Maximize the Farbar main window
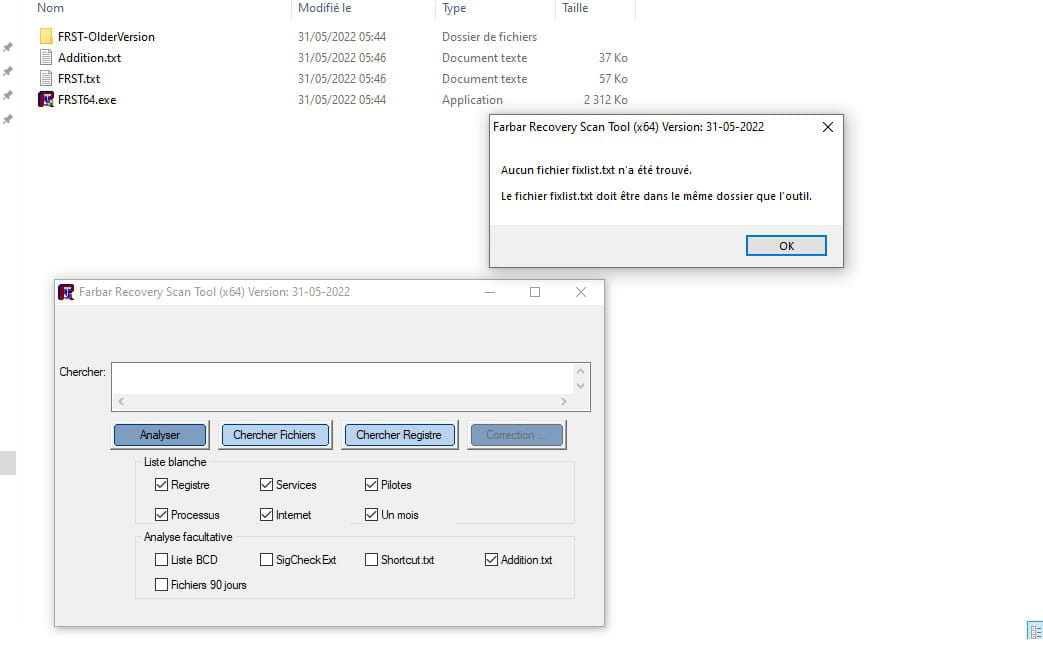Viewport: 1043px width, 648px height. [535, 292]
